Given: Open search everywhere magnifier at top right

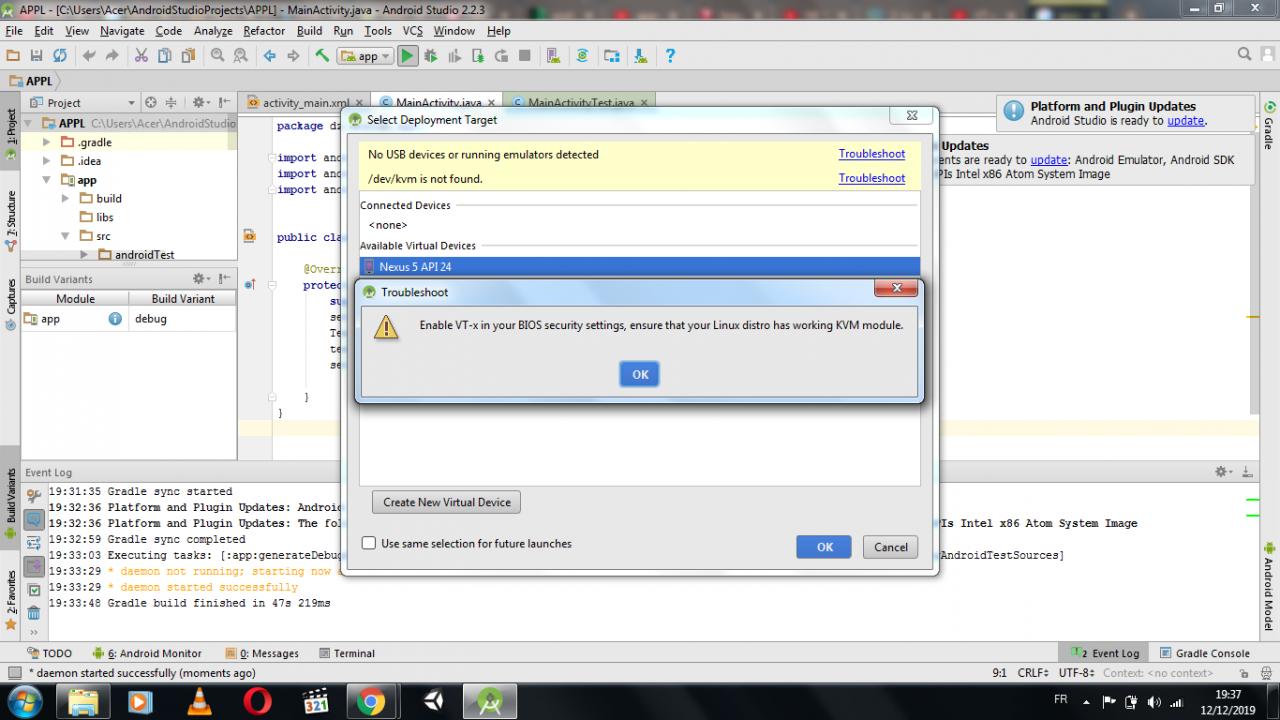Looking at the screenshot, I should 1245,54.
